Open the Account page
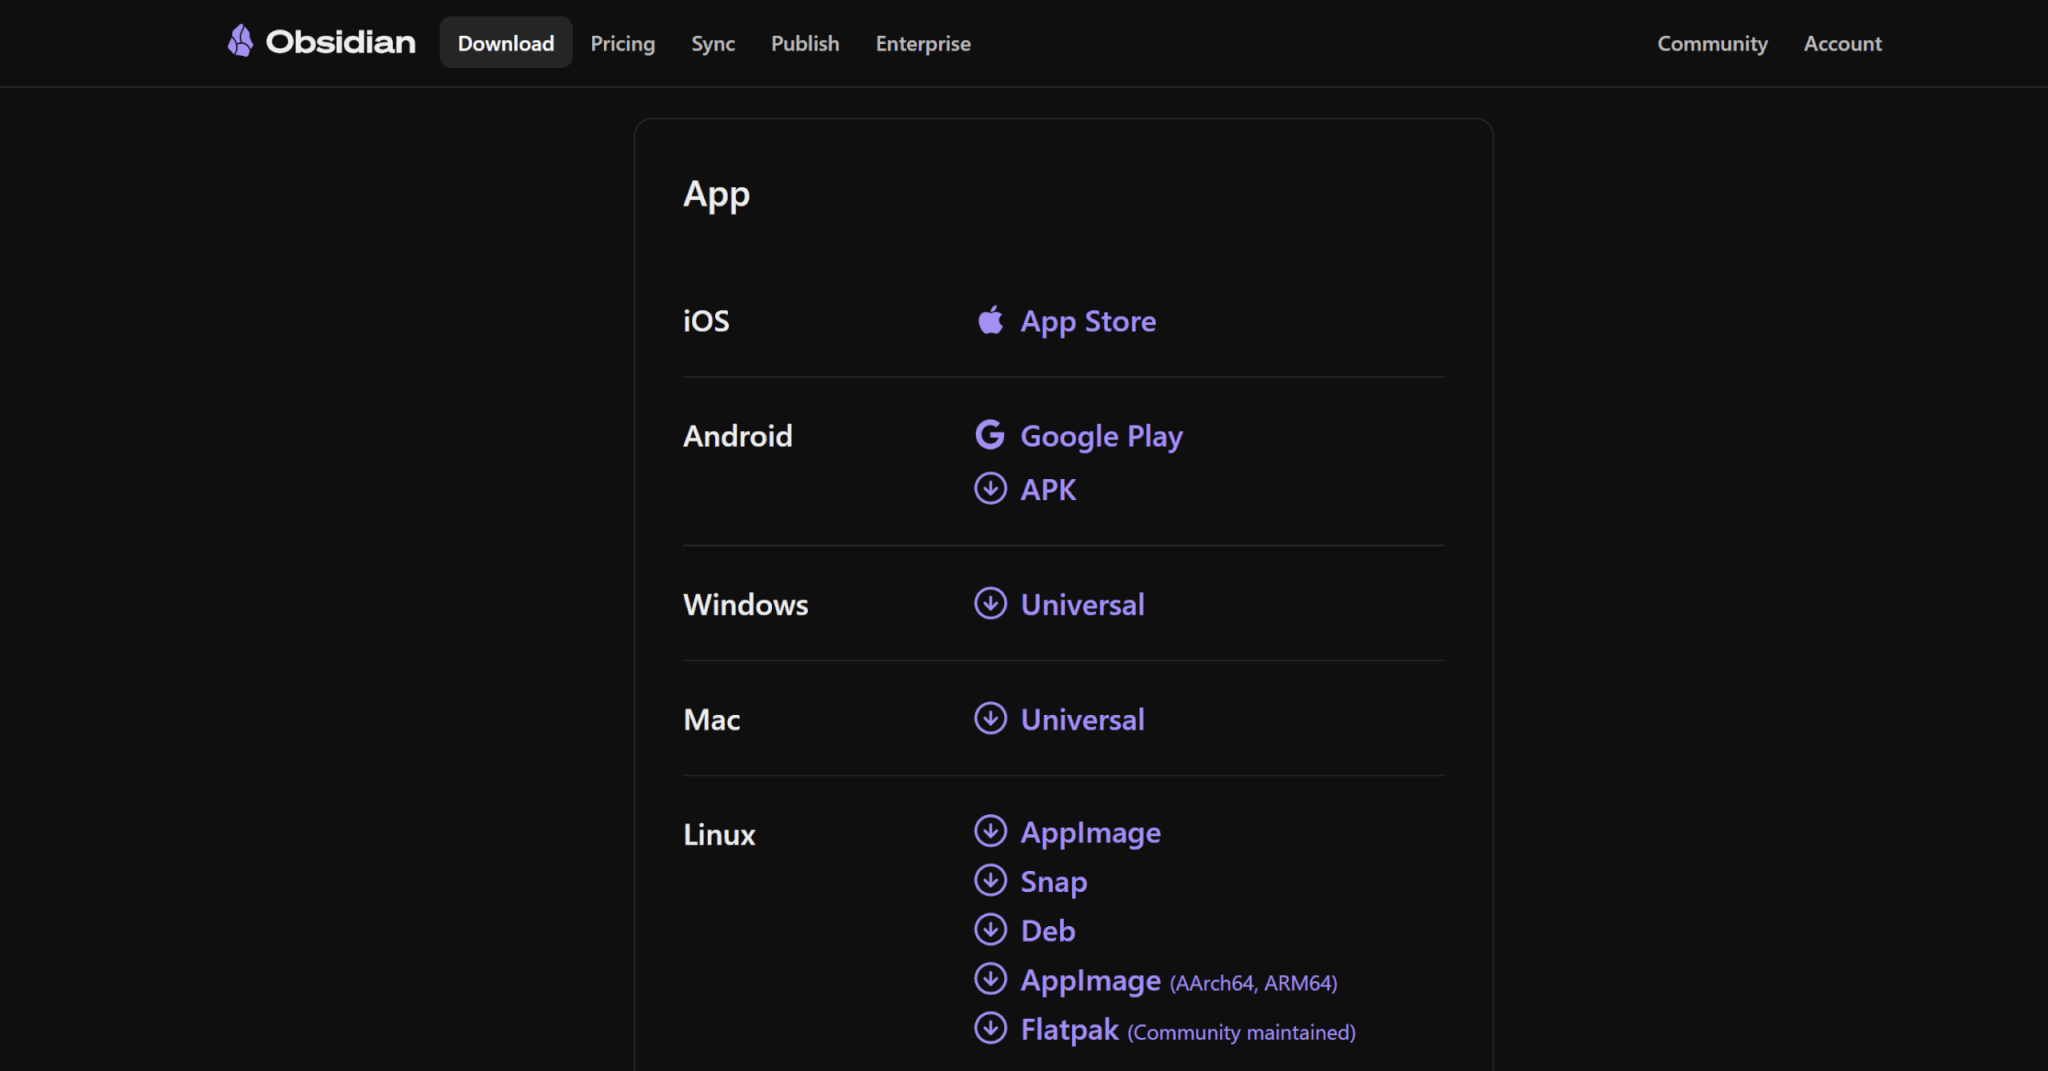 pyautogui.click(x=1842, y=43)
